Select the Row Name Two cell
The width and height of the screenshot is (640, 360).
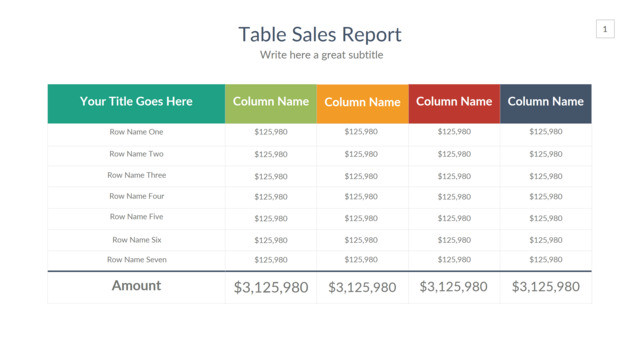click(x=136, y=154)
